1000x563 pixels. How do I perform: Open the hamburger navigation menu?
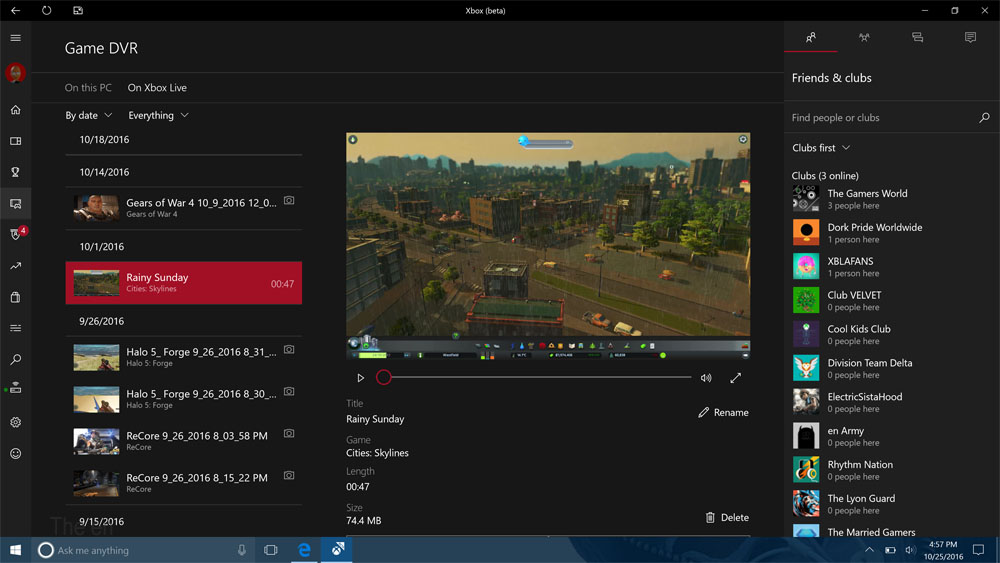[15, 38]
